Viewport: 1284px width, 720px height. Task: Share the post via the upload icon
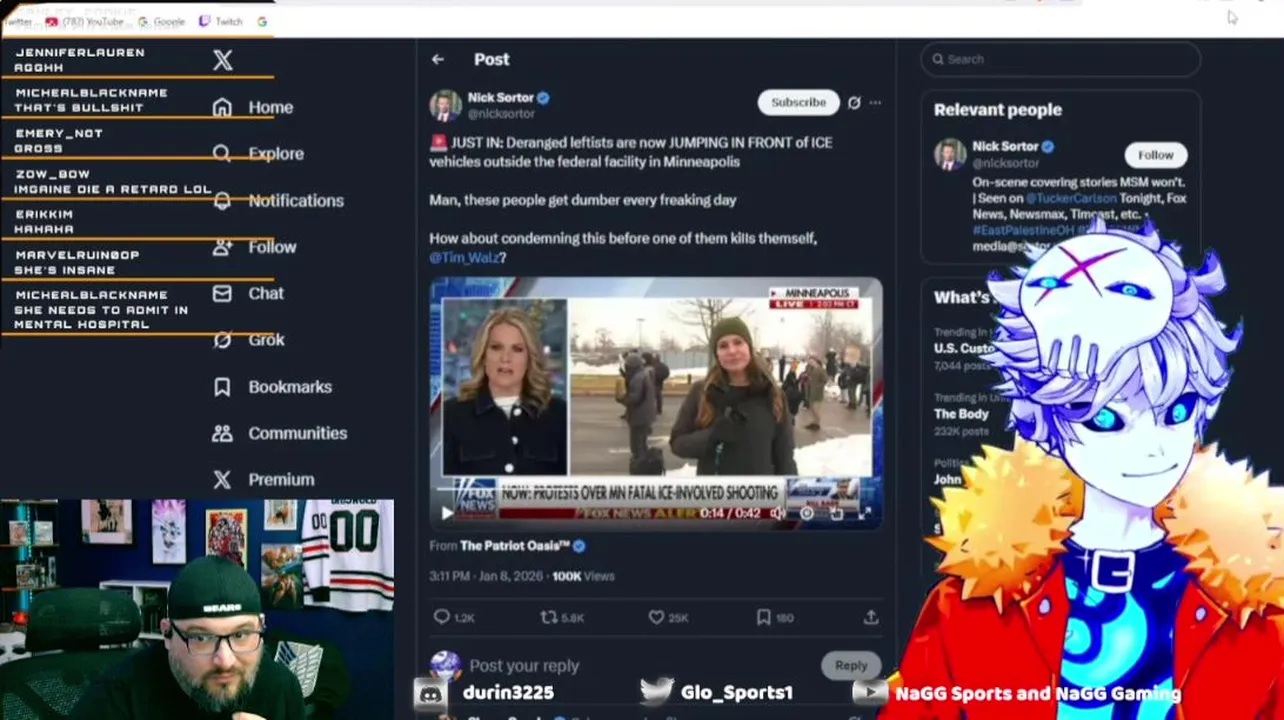pos(872,618)
